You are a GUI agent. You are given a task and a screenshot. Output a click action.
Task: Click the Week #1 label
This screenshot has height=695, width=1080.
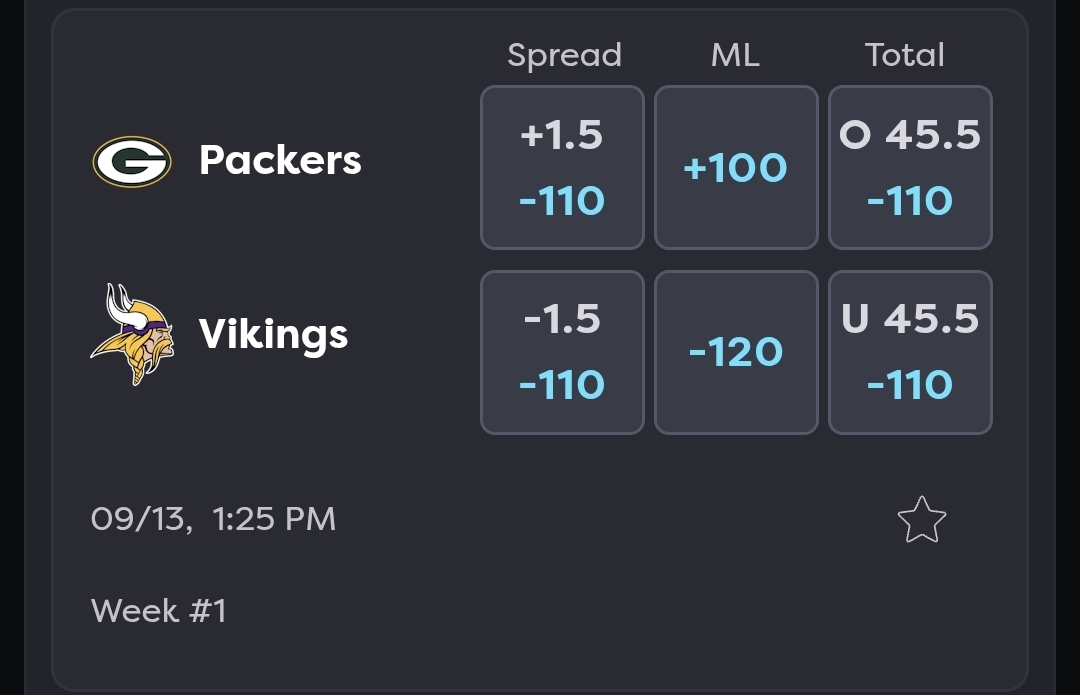click(x=158, y=610)
